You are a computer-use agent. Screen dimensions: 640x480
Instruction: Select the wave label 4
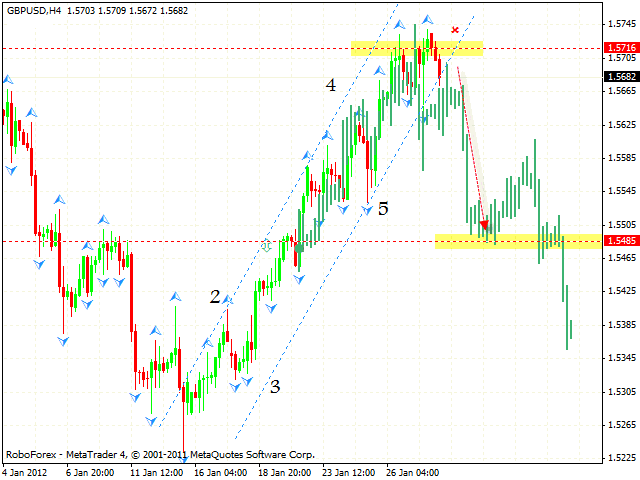[330, 86]
